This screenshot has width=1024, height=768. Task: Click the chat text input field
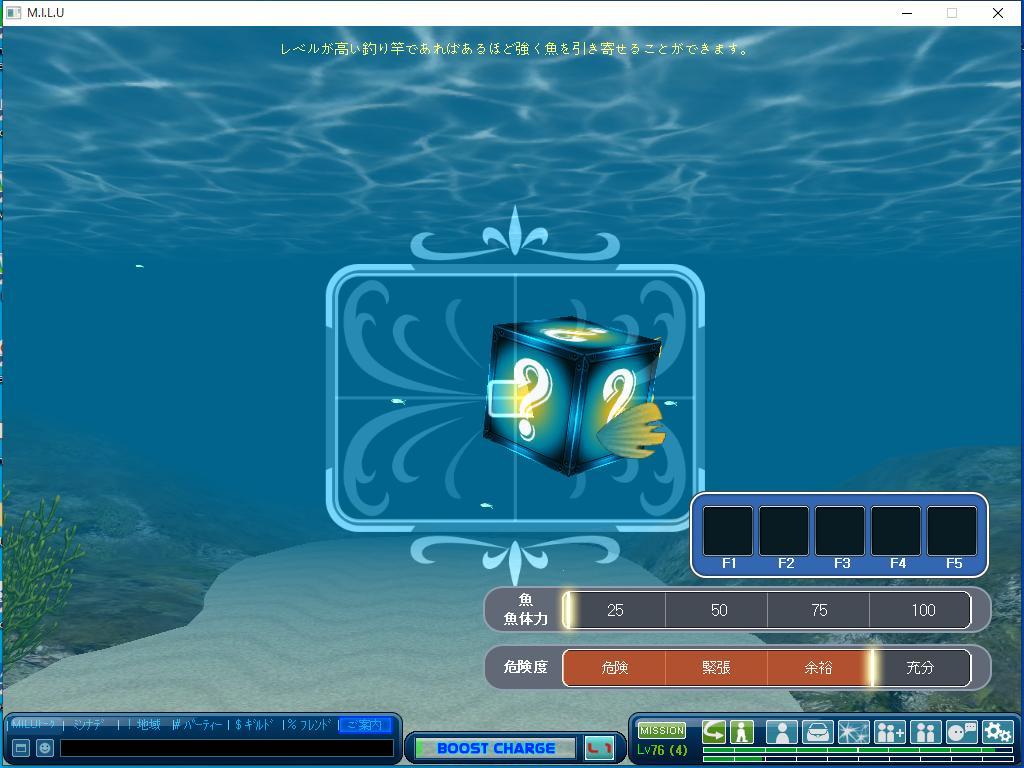pos(226,748)
